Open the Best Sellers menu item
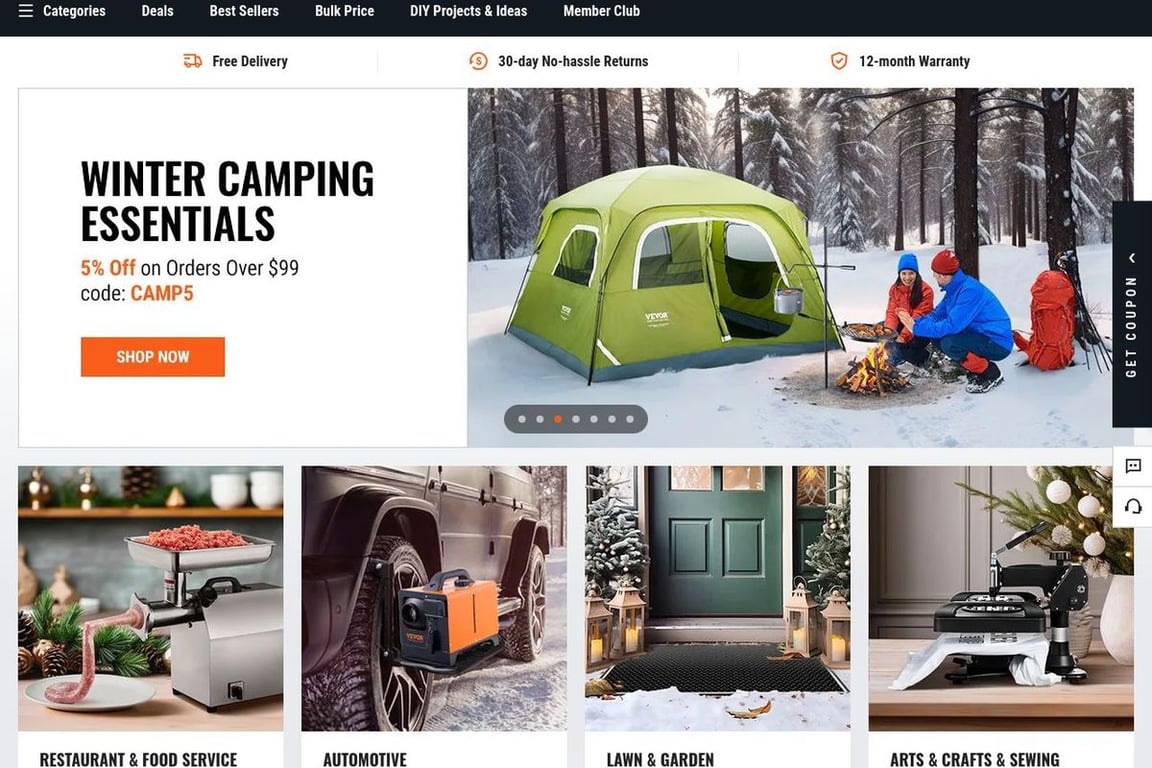This screenshot has width=1152, height=768. (244, 11)
